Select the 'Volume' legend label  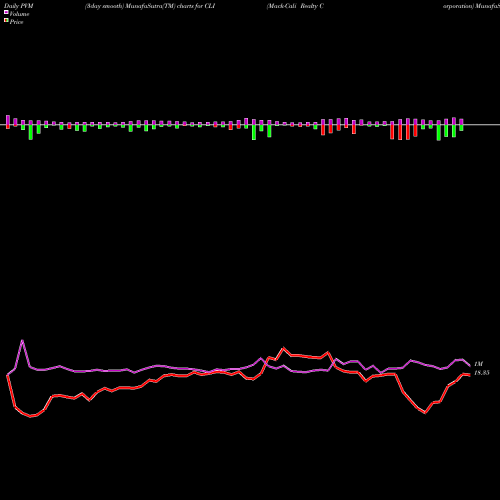(x=19, y=14)
